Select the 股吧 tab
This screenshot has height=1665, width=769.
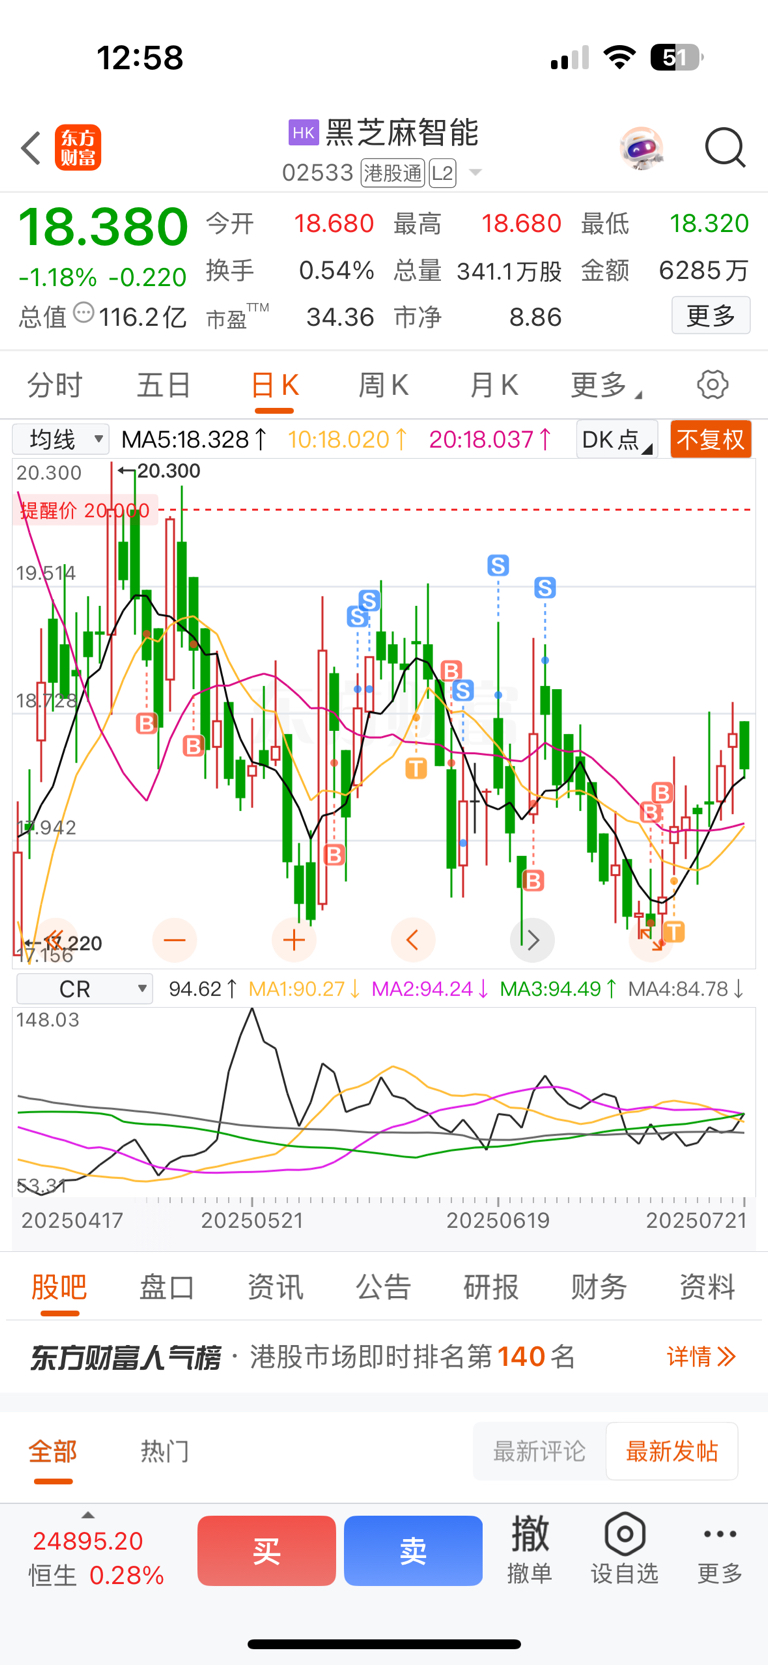pos(59,1287)
